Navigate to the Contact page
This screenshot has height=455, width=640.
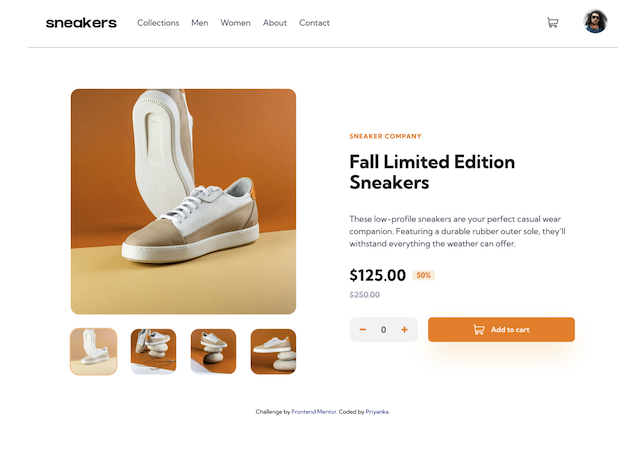point(314,23)
